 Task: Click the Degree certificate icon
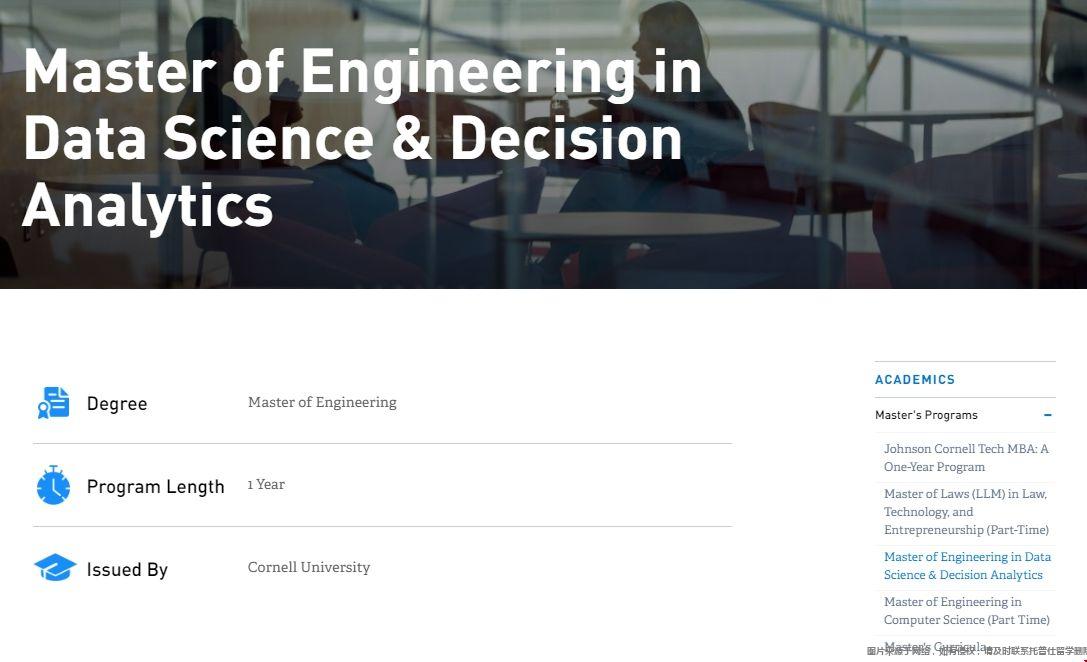[54, 403]
